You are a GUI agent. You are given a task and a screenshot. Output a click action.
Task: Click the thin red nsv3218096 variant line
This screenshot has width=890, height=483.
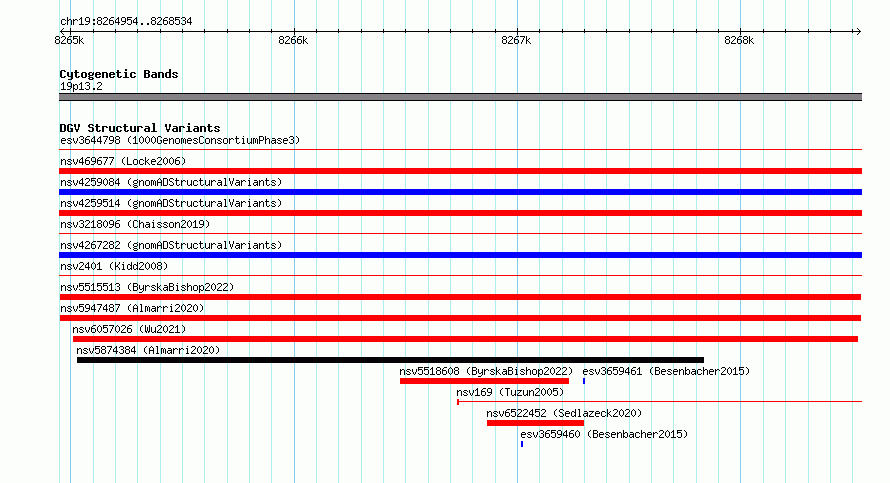coord(460,234)
